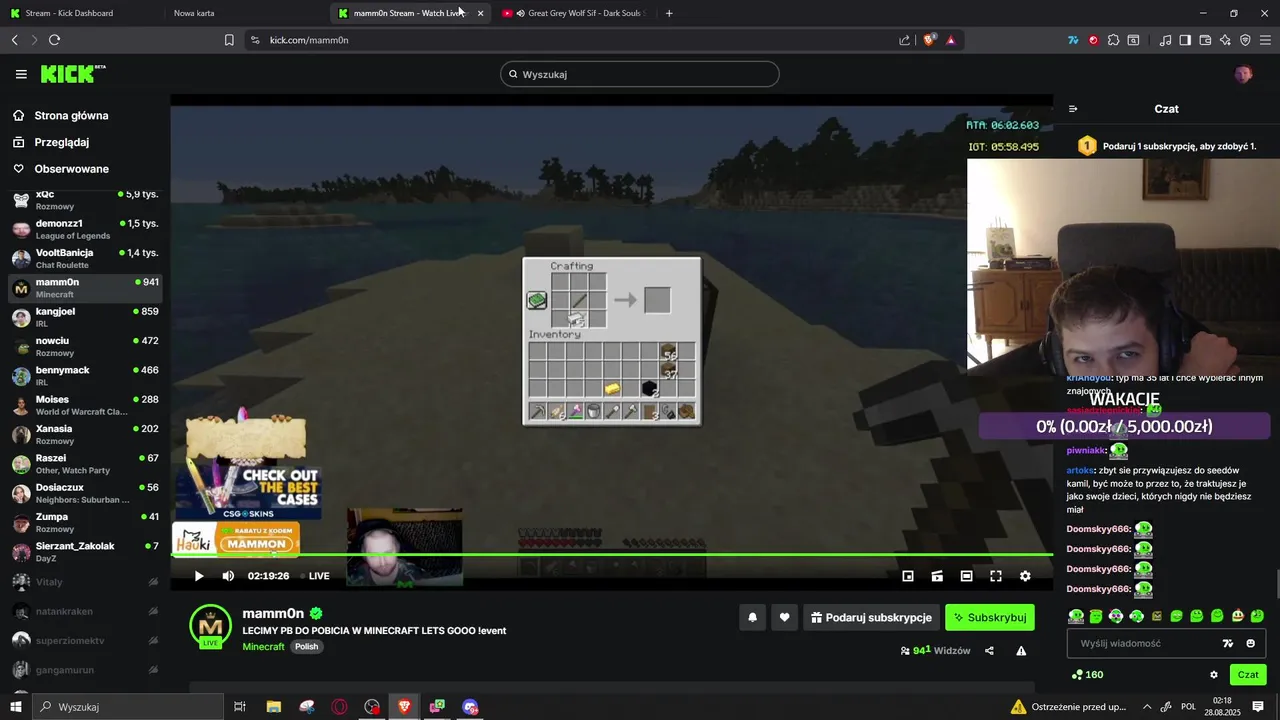Select kangjoel in followed channels

click(85, 317)
